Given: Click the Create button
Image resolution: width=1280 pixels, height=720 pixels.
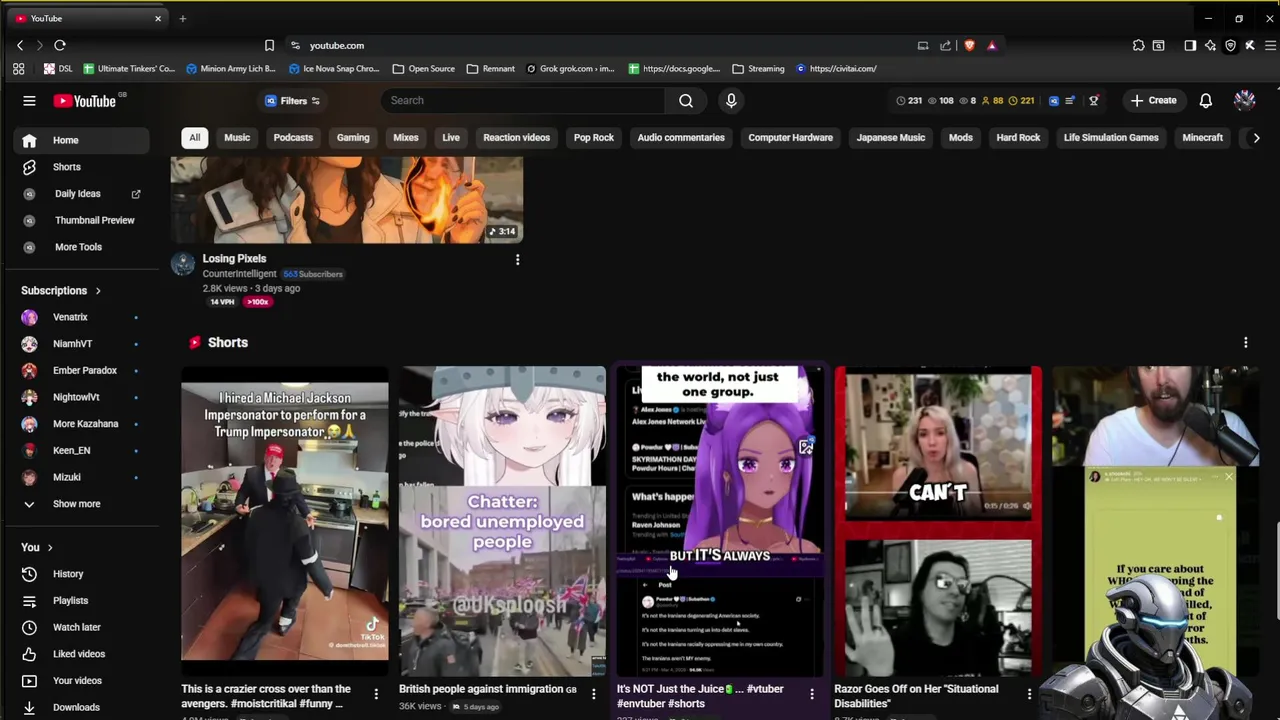Looking at the screenshot, I should [x=1153, y=100].
